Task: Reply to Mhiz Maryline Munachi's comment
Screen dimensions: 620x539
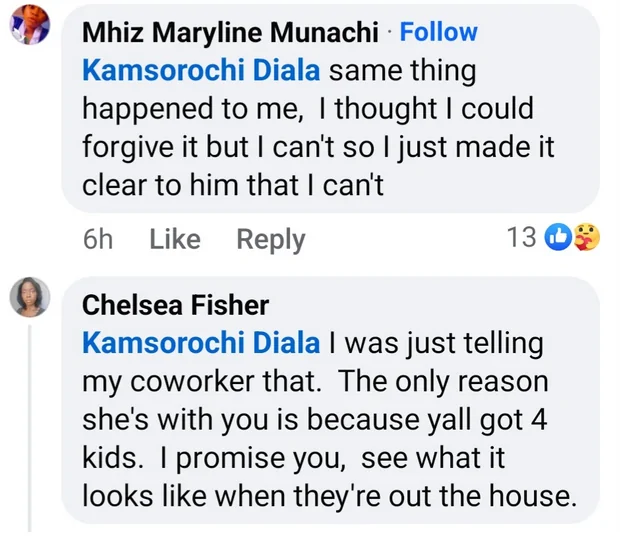Action: (270, 239)
